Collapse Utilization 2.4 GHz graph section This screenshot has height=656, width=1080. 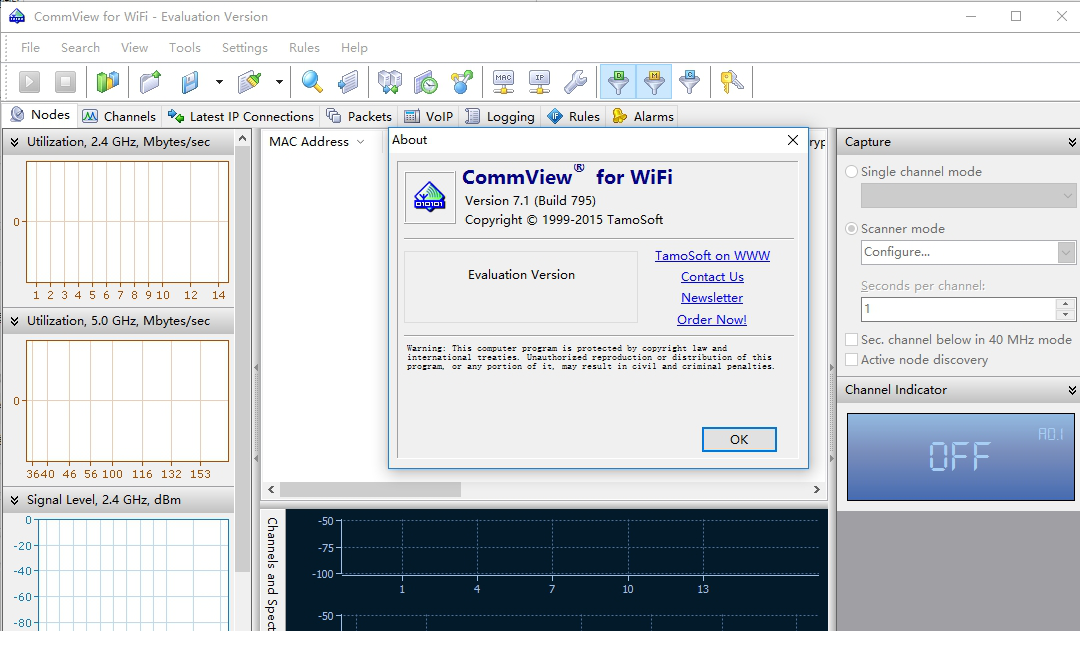[14, 142]
